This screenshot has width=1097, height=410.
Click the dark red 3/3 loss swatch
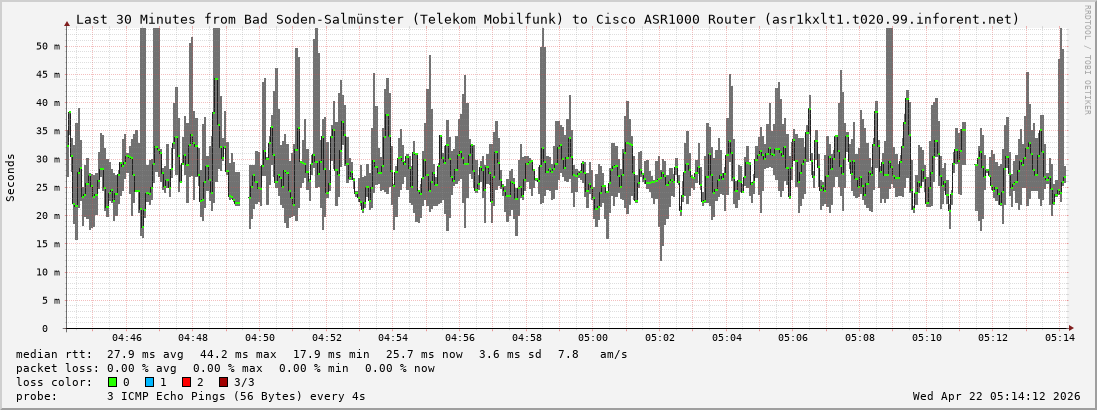pyautogui.click(x=223, y=382)
